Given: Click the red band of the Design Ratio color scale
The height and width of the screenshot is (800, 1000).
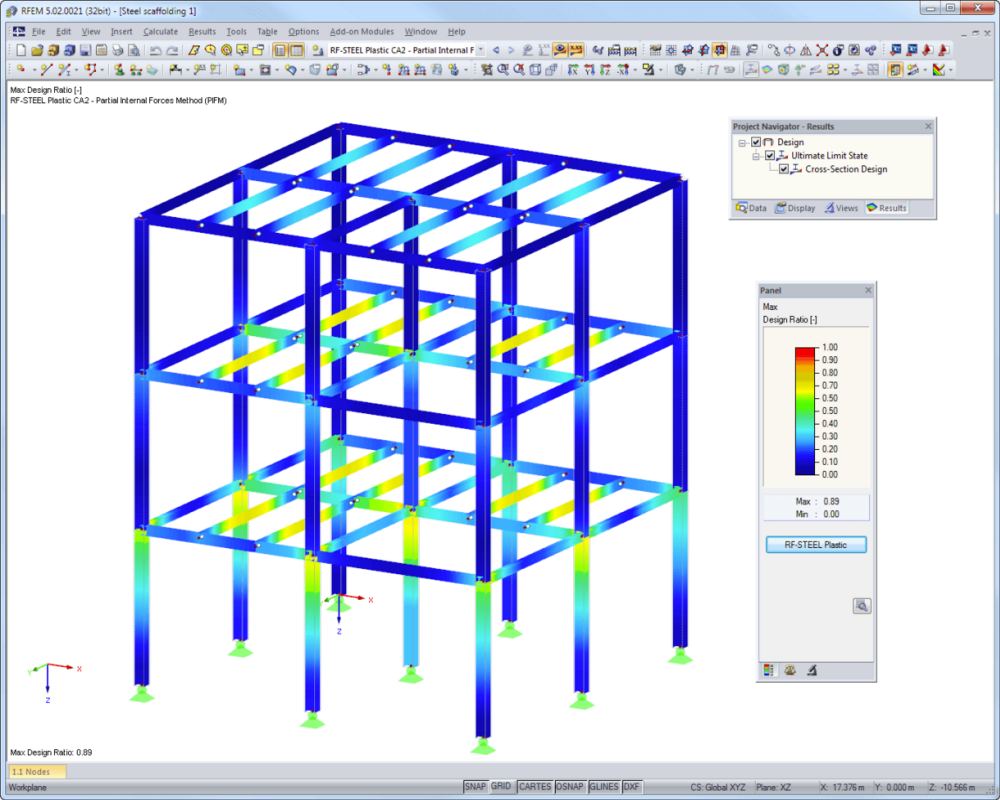Looking at the screenshot, I should click(x=806, y=353).
